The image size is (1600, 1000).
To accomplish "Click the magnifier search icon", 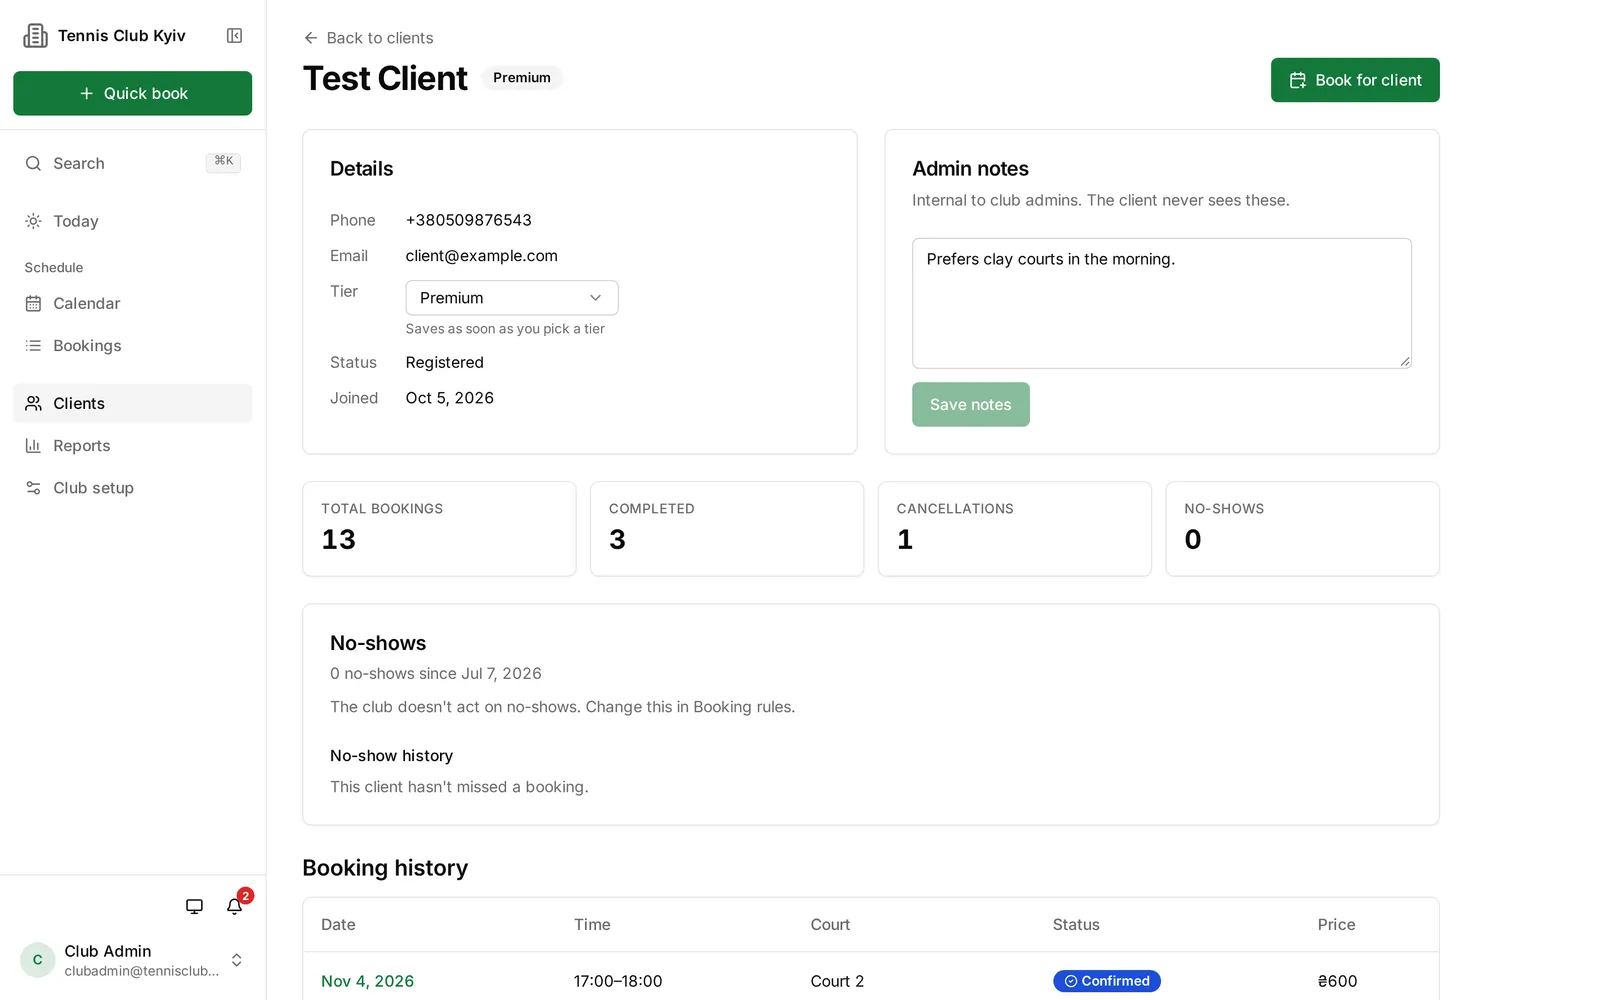I will tap(33, 163).
